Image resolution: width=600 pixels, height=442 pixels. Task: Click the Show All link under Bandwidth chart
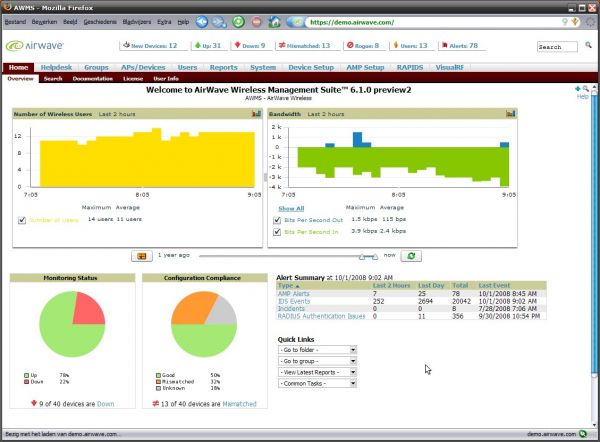click(x=291, y=209)
